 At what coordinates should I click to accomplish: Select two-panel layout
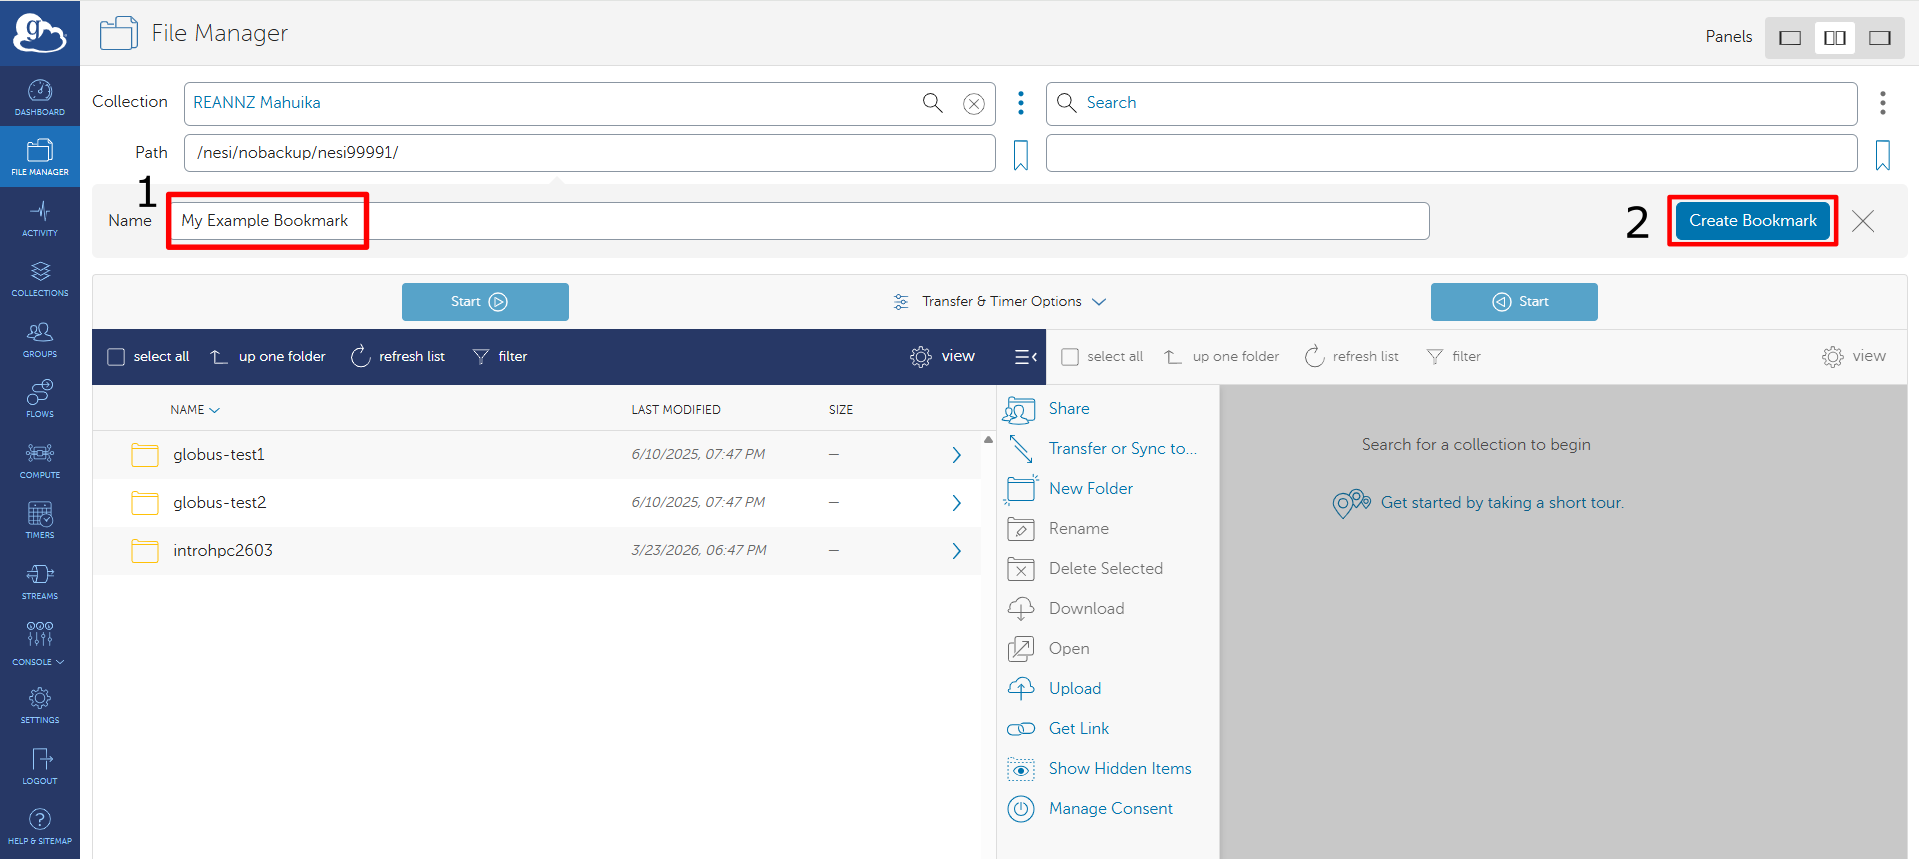click(1835, 38)
